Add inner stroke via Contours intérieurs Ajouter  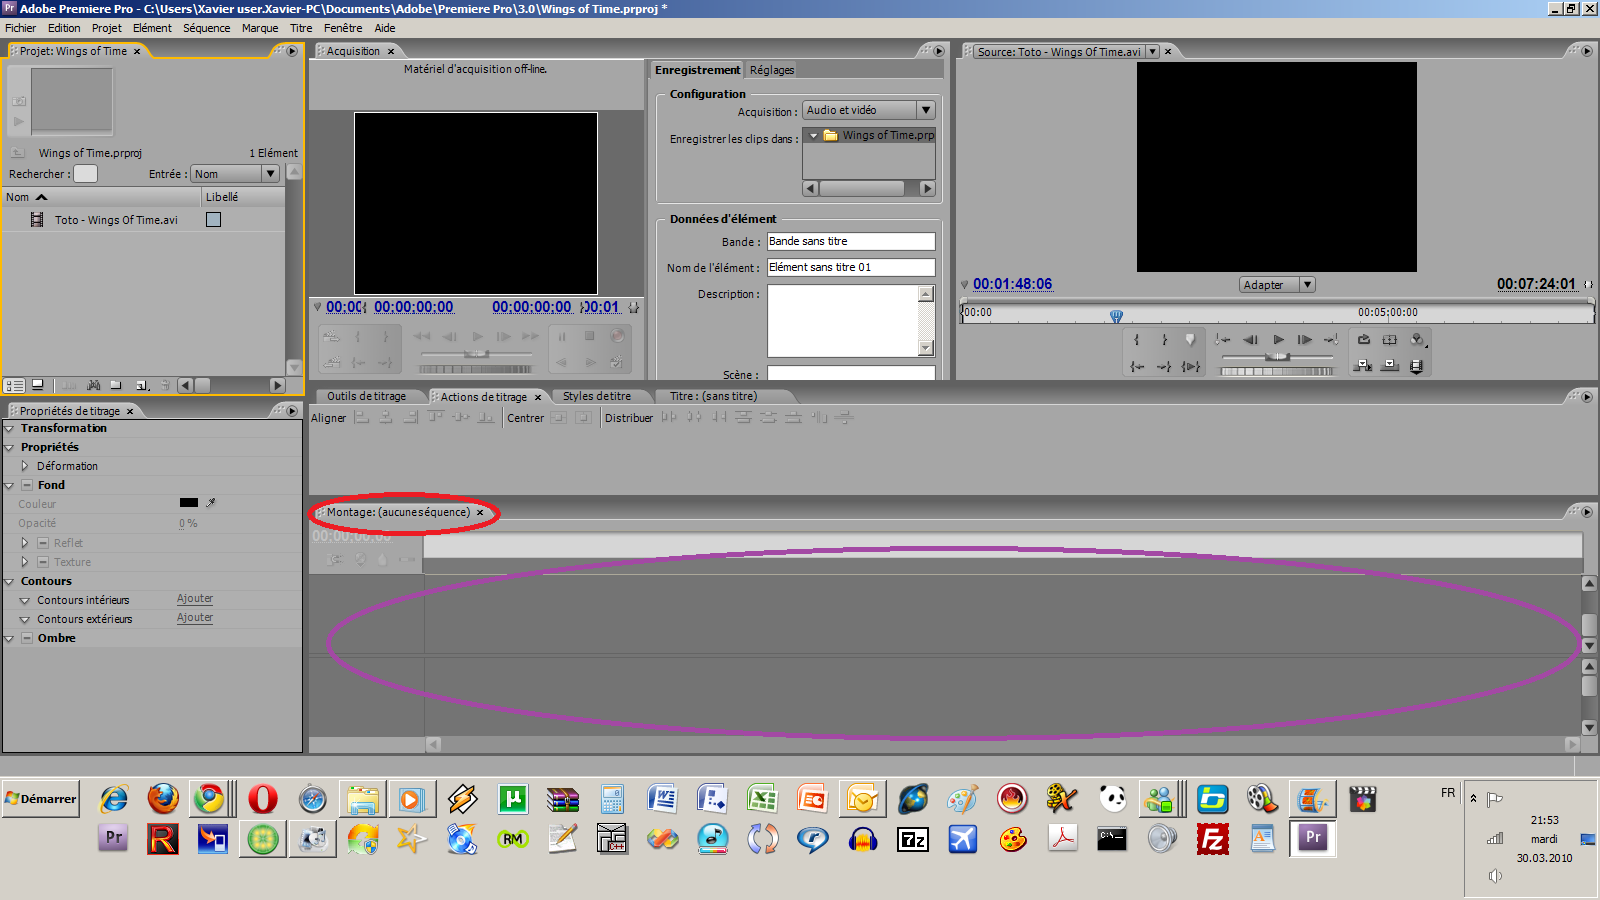[x=195, y=599]
